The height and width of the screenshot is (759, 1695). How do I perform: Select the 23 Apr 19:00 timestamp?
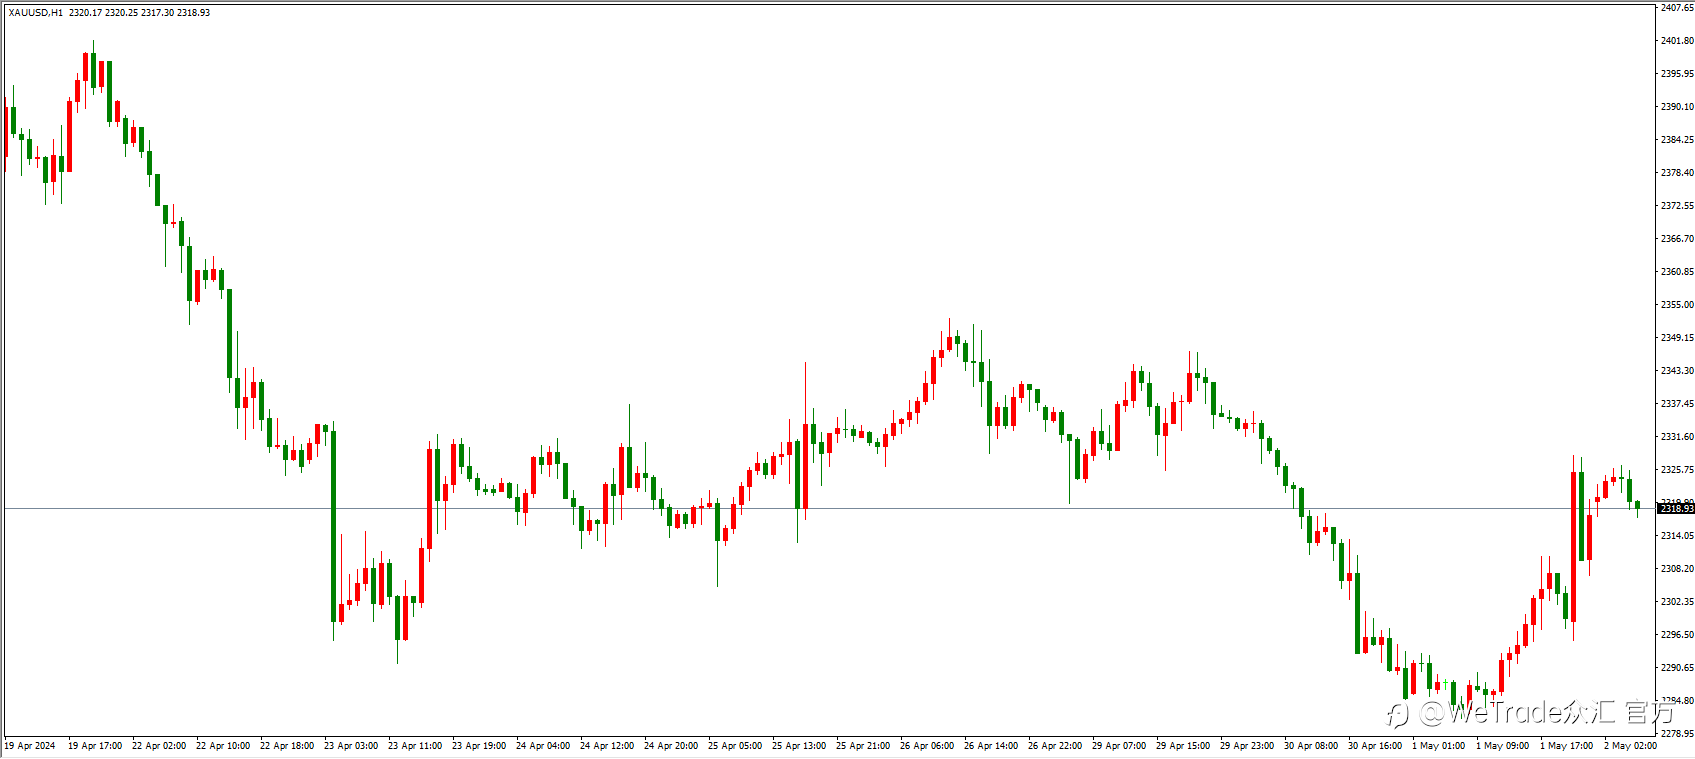pyautogui.click(x=479, y=746)
